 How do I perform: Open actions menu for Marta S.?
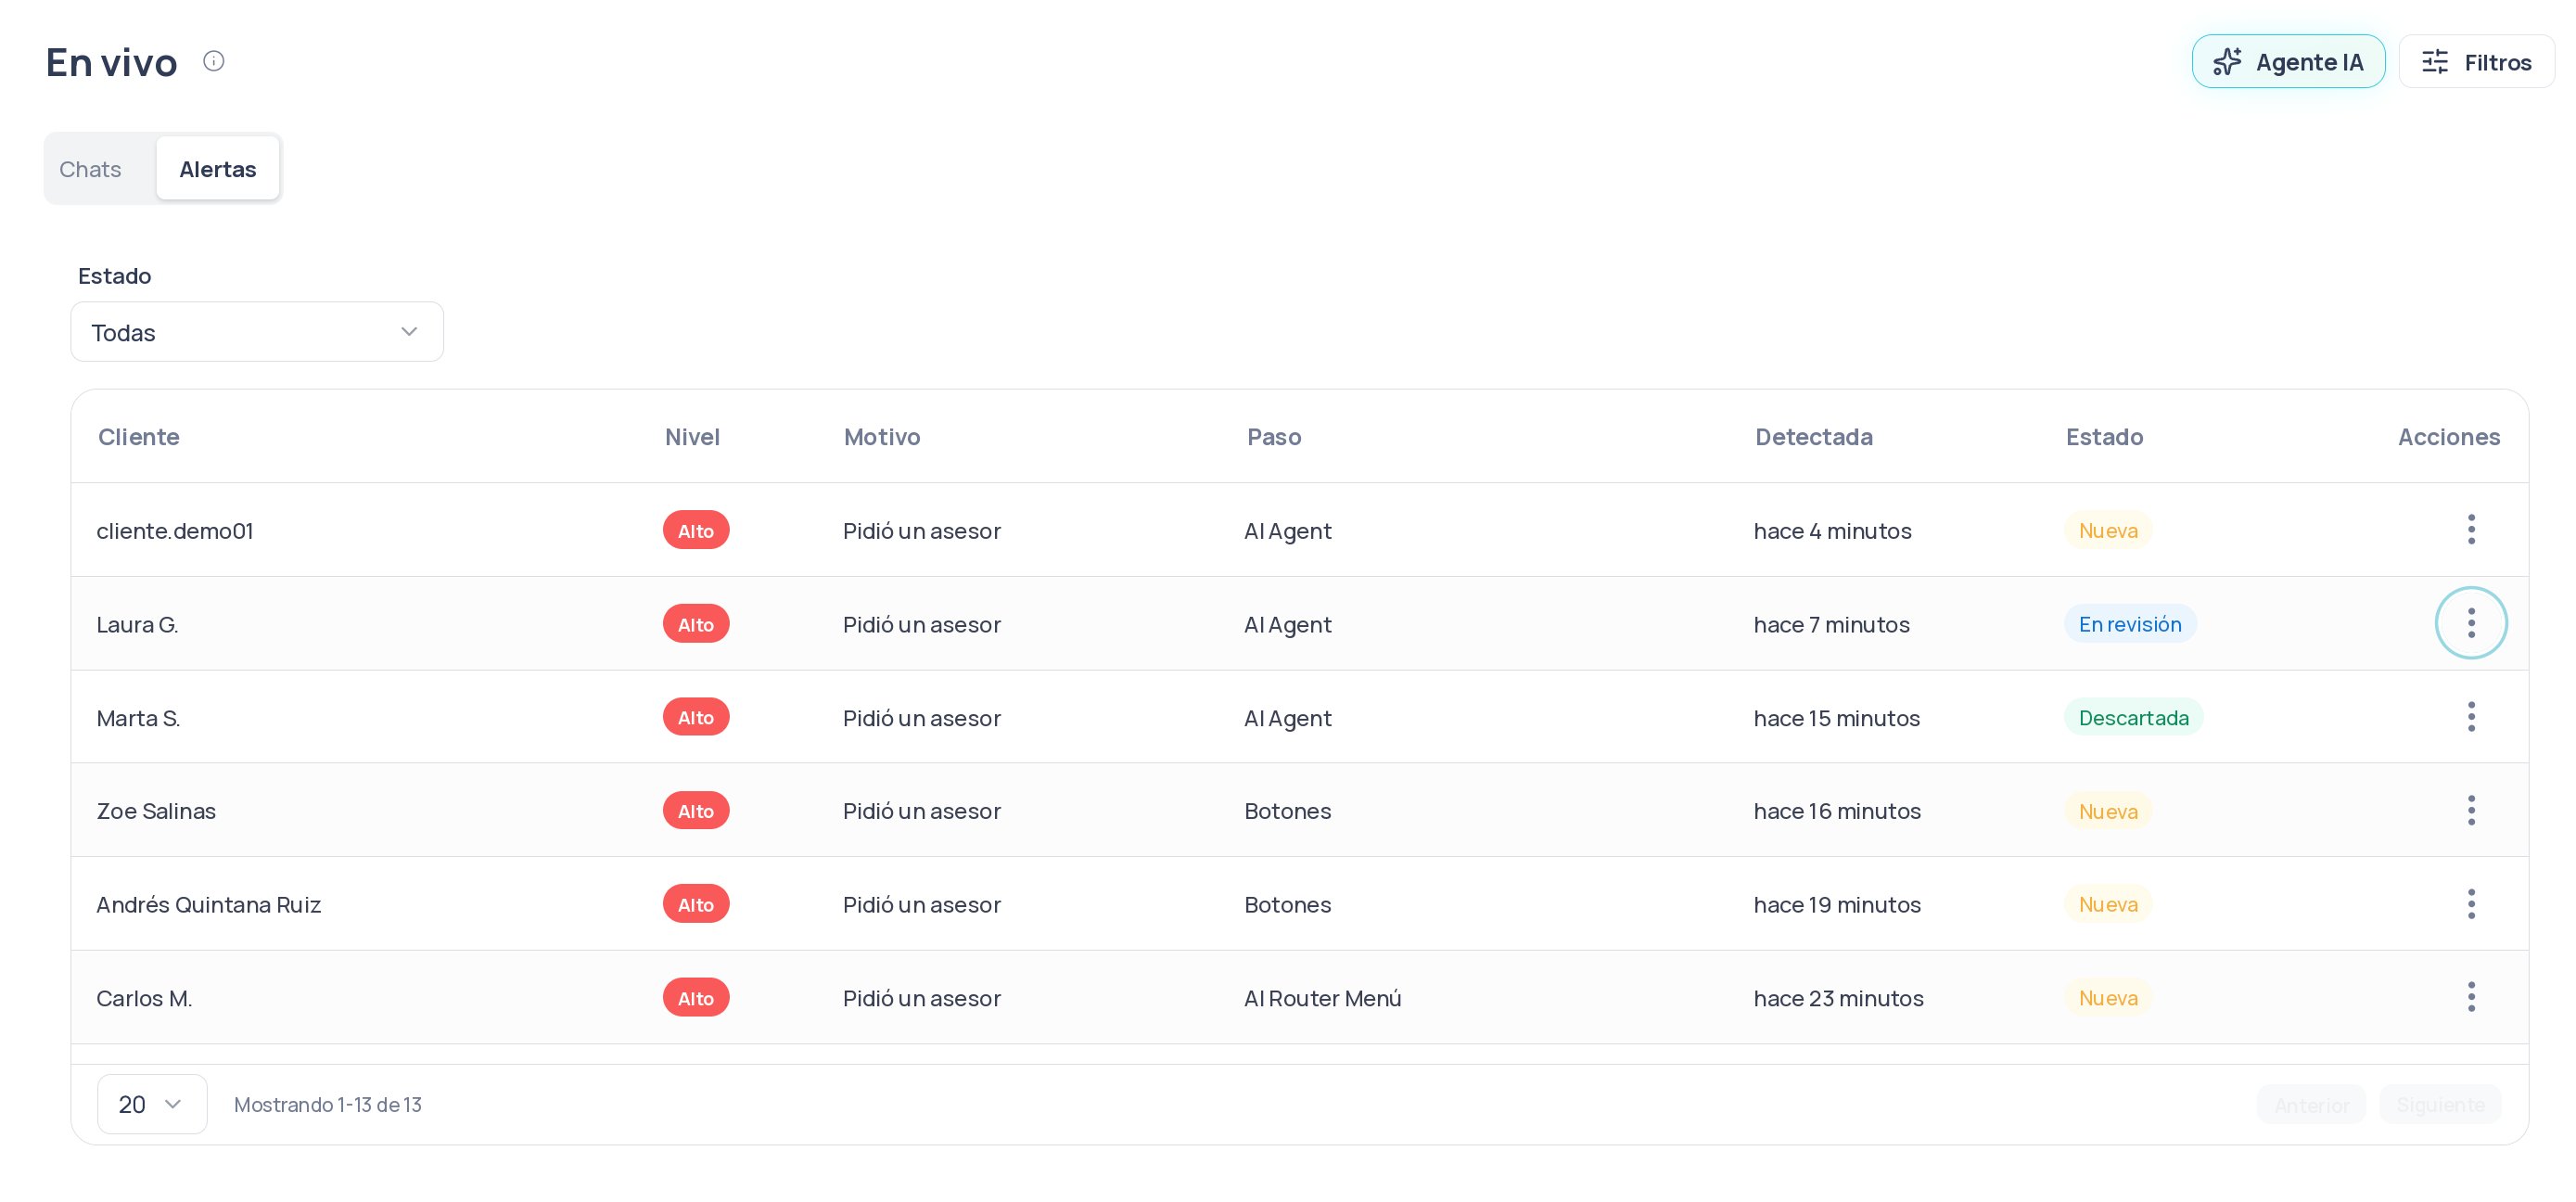(x=2470, y=717)
